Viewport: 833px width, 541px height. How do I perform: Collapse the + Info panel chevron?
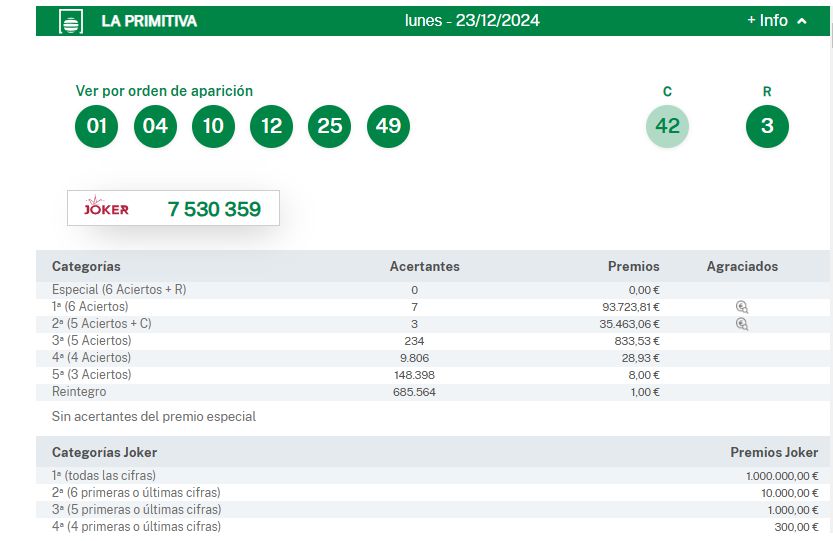(802, 21)
